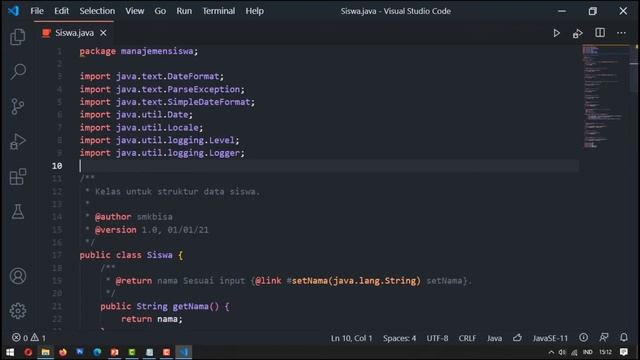Open File Explorer from the taskbar
640x360 pixels.
pos(45,352)
